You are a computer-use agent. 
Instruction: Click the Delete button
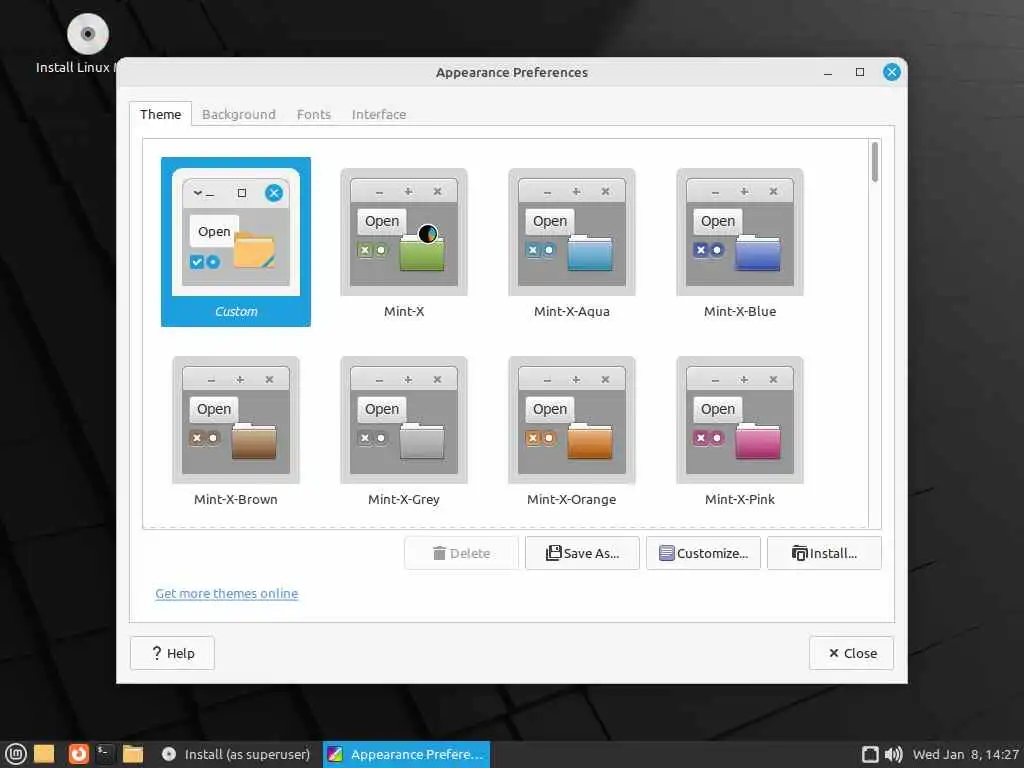click(461, 553)
